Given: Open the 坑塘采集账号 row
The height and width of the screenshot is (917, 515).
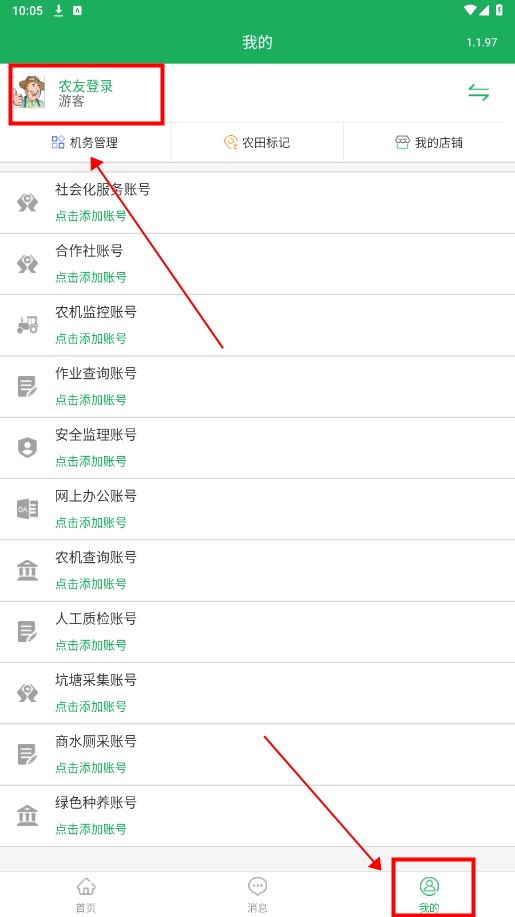Looking at the screenshot, I should [x=257, y=693].
